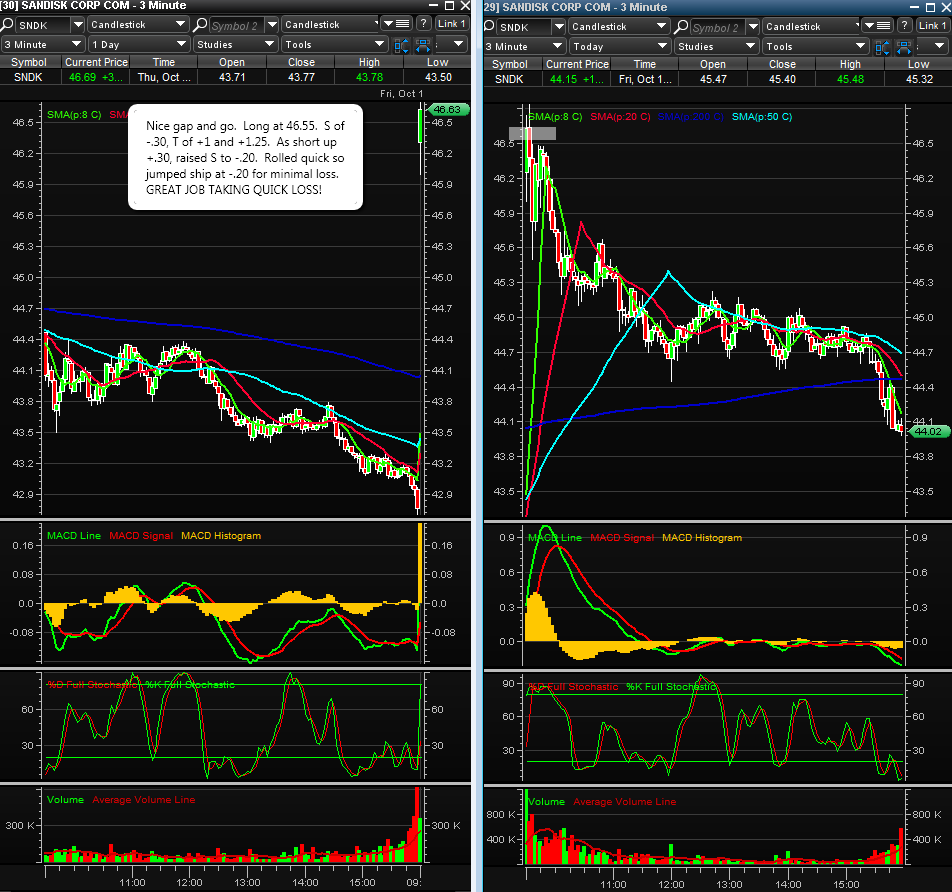
Task: Click the symbol search magnifier in window 29
Action: coord(489,27)
